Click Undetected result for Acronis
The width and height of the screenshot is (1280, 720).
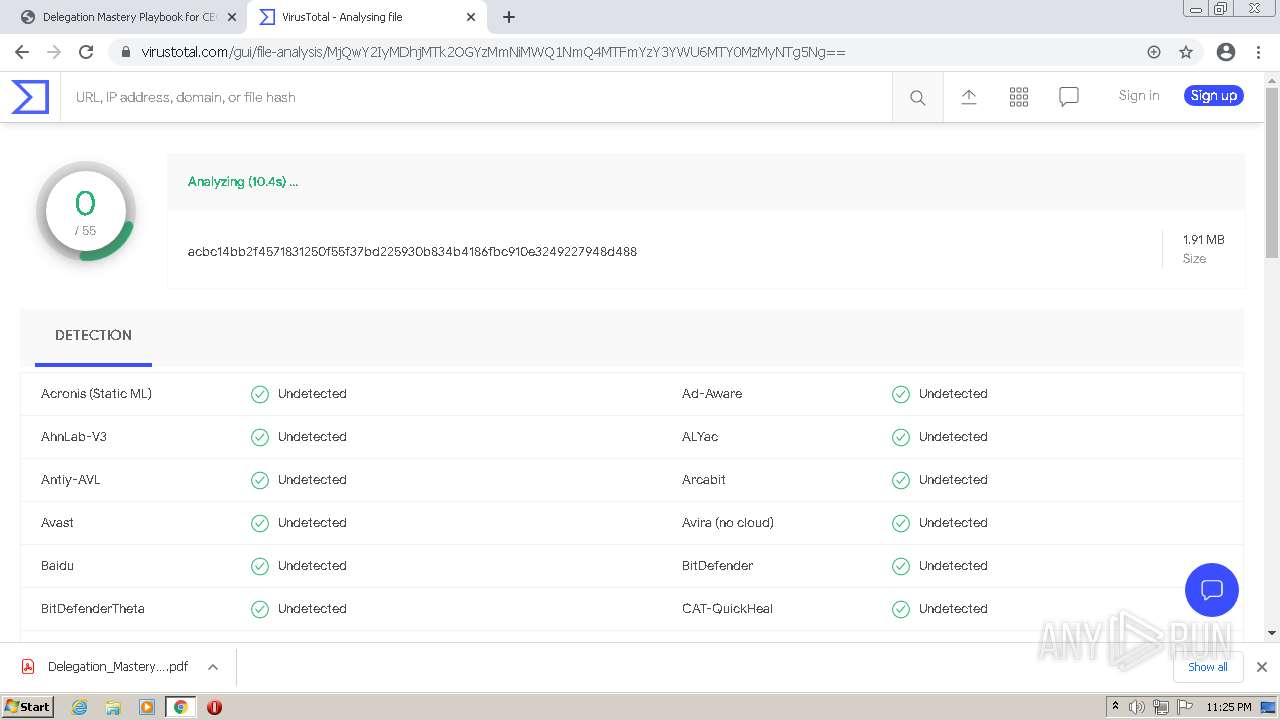pyautogui.click(x=312, y=394)
